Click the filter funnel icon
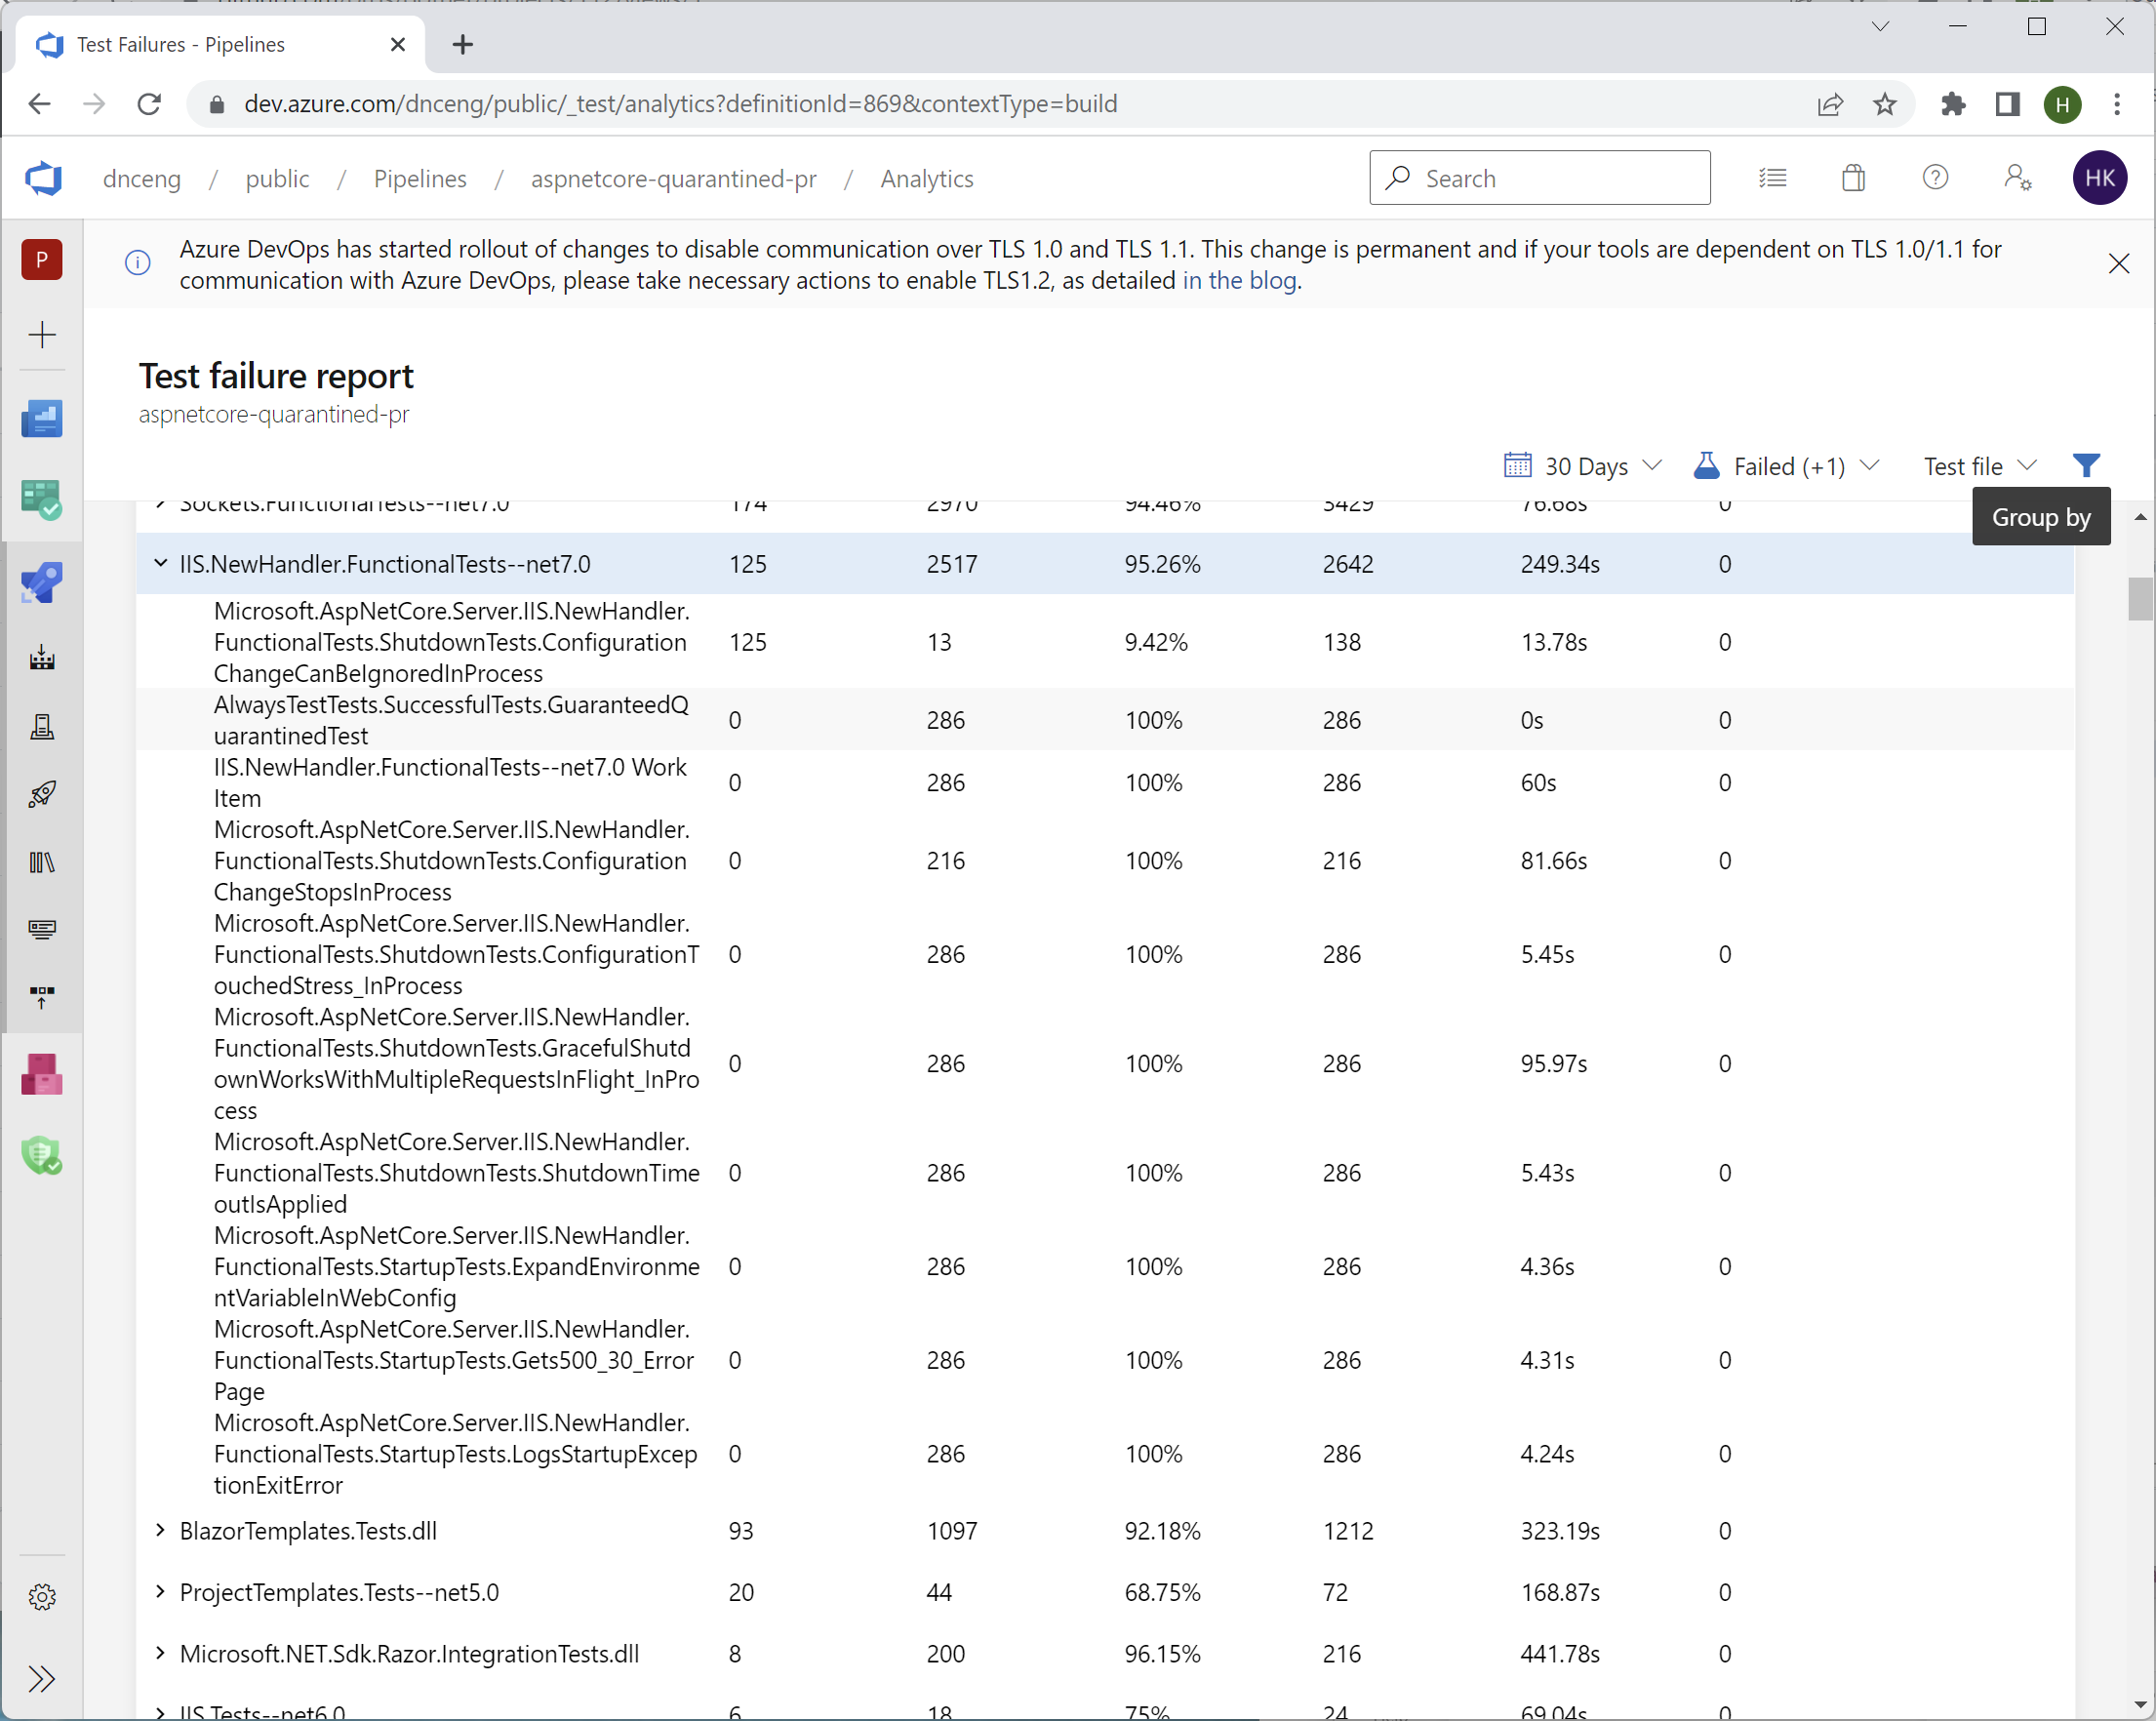 (x=2086, y=466)
